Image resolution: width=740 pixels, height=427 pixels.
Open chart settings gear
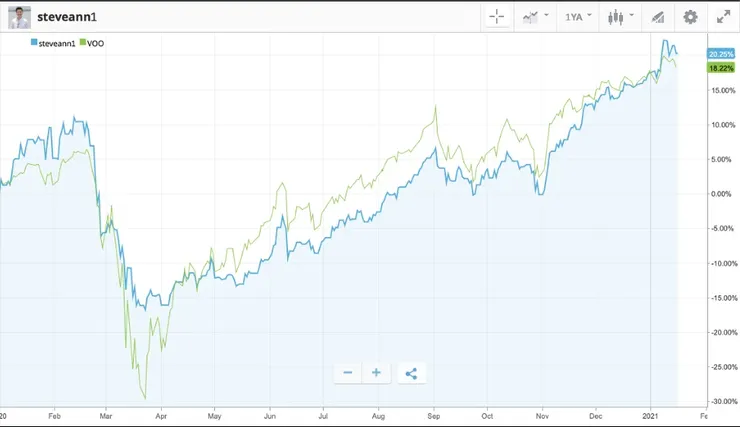(690, 17)
